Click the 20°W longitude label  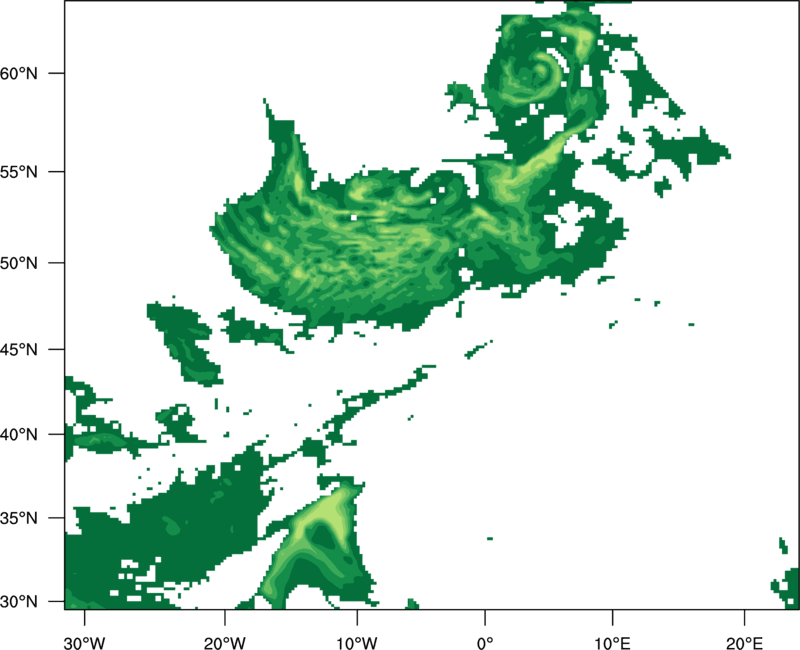(x=224, y=643)
